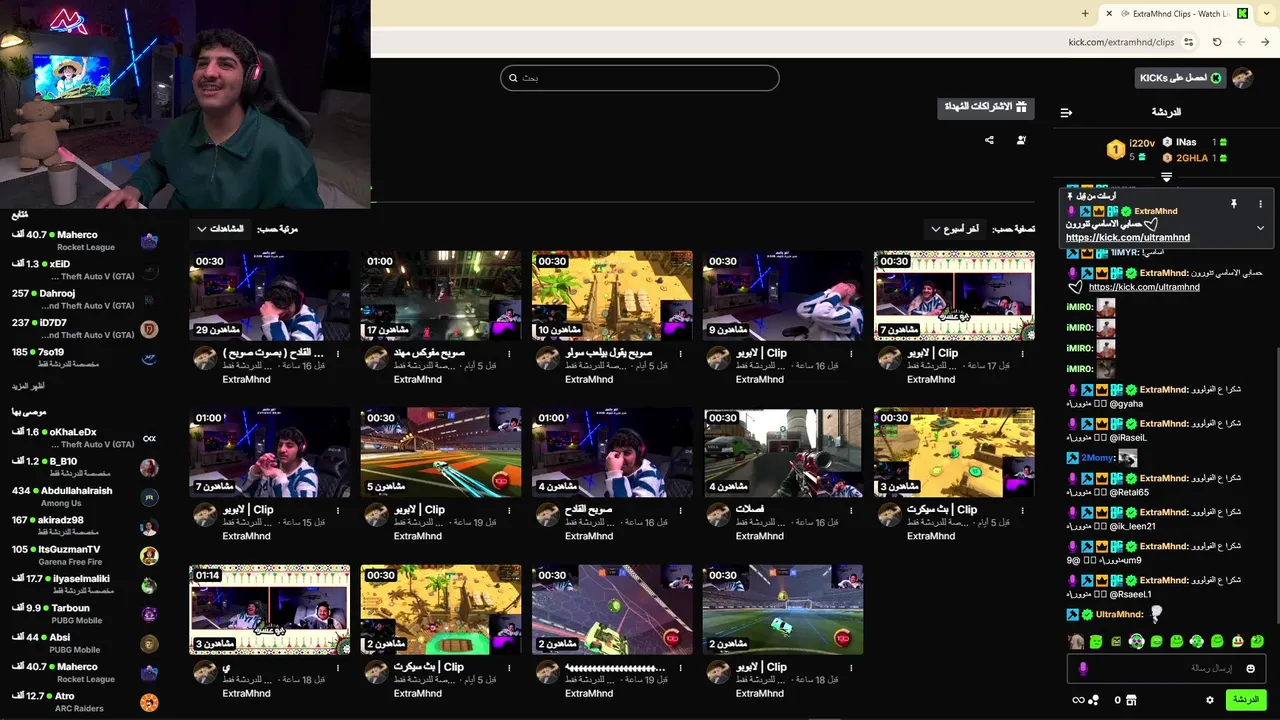Click the chat message input field
Image resolution: width=1280 pixels, height=720 pixels.
[x=1166, y=668]
